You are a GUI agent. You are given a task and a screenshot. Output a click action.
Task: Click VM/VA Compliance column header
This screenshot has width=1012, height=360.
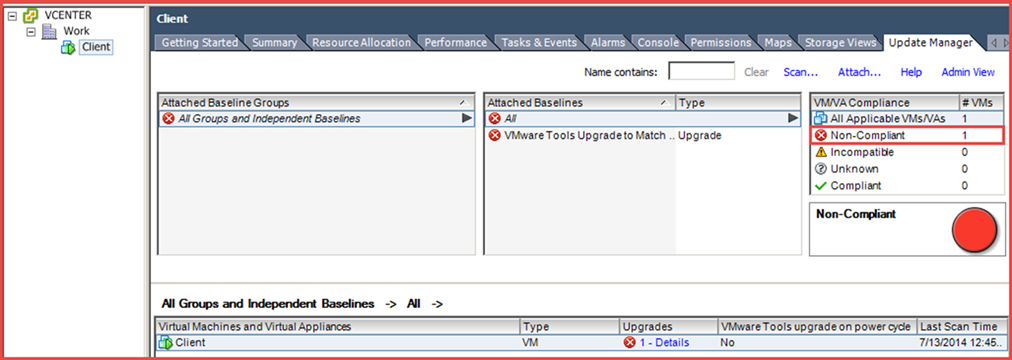click(x=884, y=103)
